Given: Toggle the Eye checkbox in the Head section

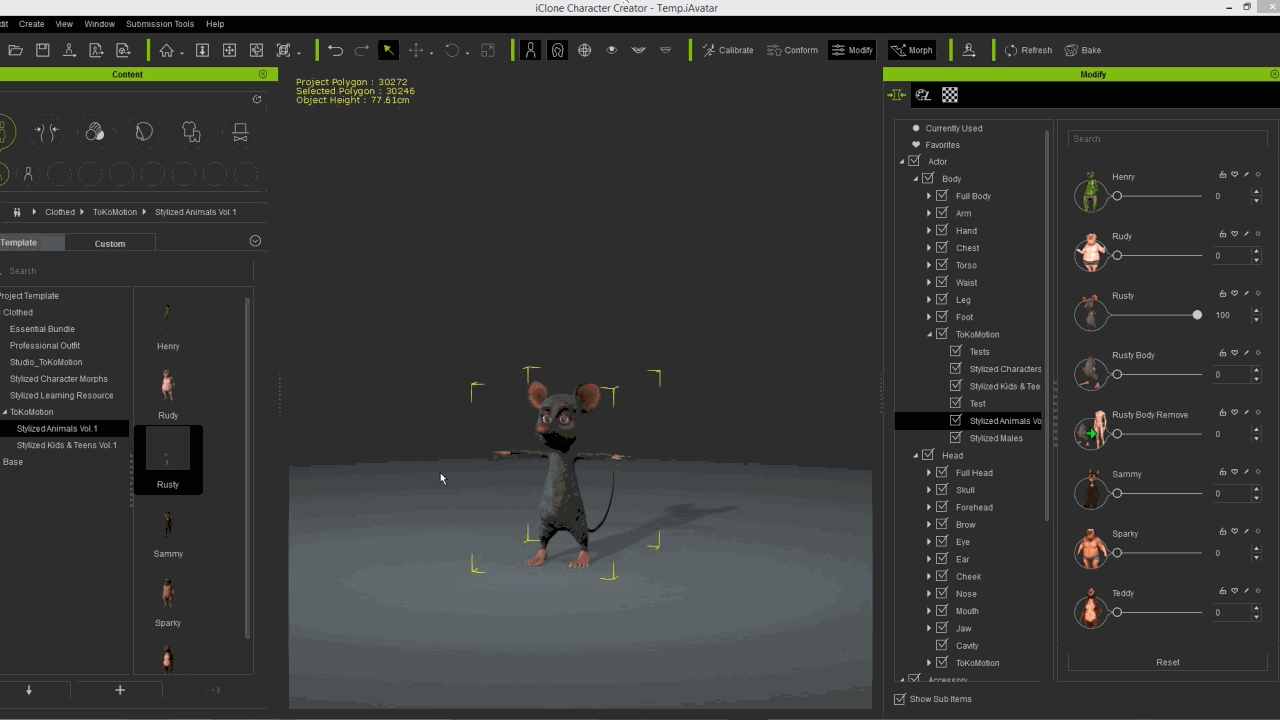Looking at the screenshot, I should pos(942,542).
